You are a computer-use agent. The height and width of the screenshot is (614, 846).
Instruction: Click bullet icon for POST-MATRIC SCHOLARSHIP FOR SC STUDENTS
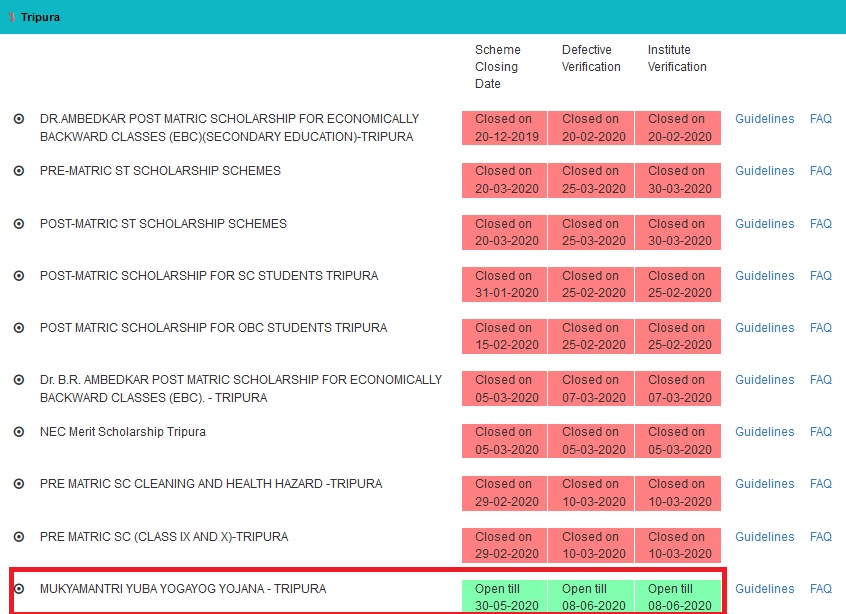pyautogui.click(x=19, y=276)
